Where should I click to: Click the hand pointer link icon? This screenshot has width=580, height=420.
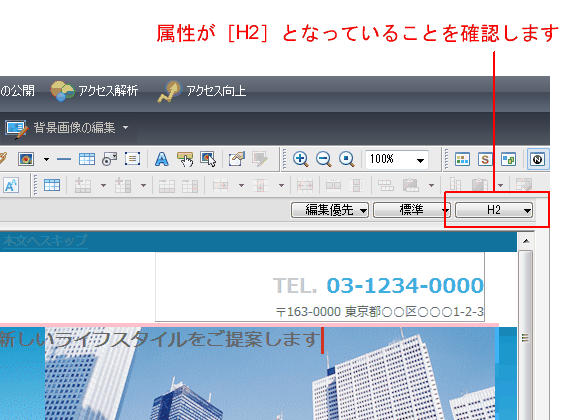tap(185, 159)
